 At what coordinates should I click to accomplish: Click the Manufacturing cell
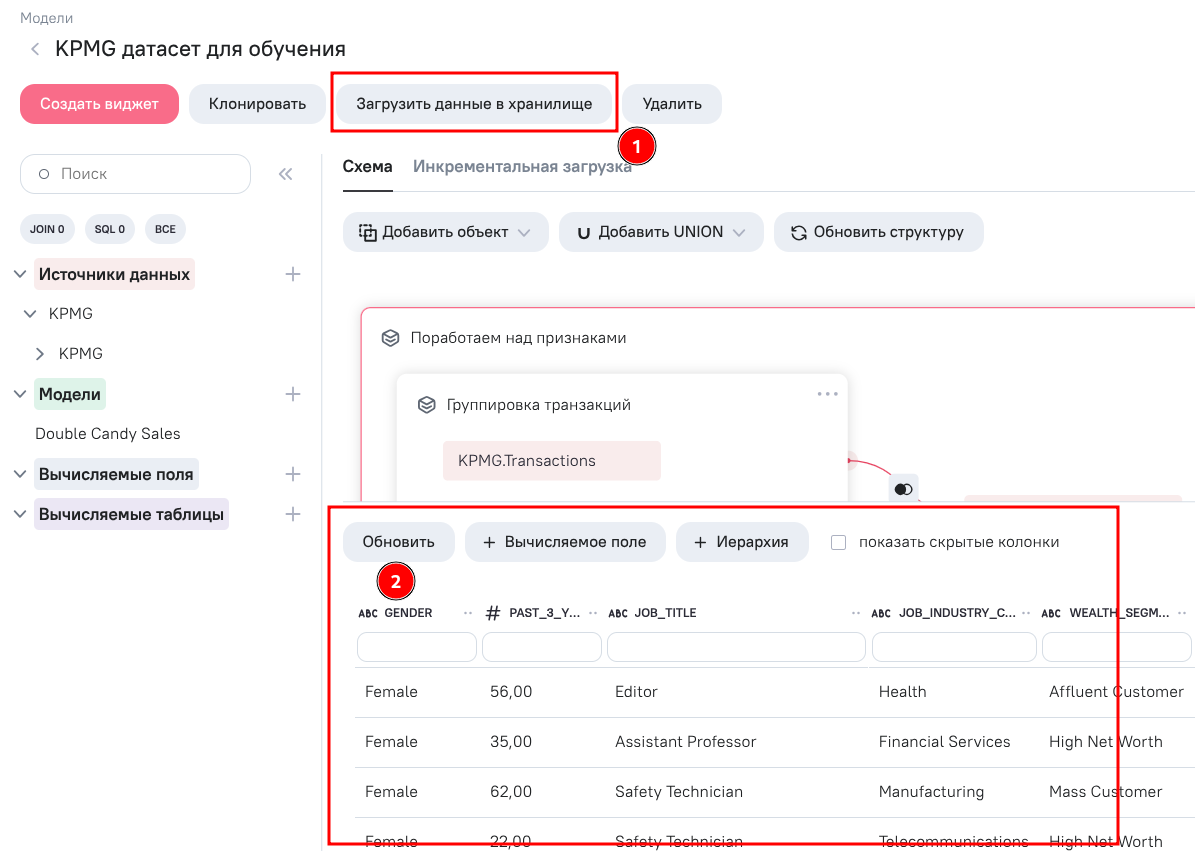pyautogui.click(x=931, y=792)
